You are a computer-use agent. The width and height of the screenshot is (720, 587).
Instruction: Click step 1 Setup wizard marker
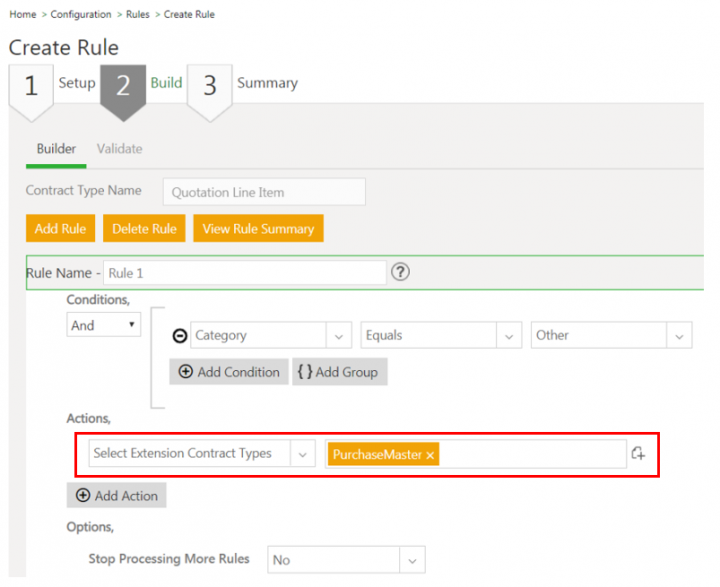[31, 87]
